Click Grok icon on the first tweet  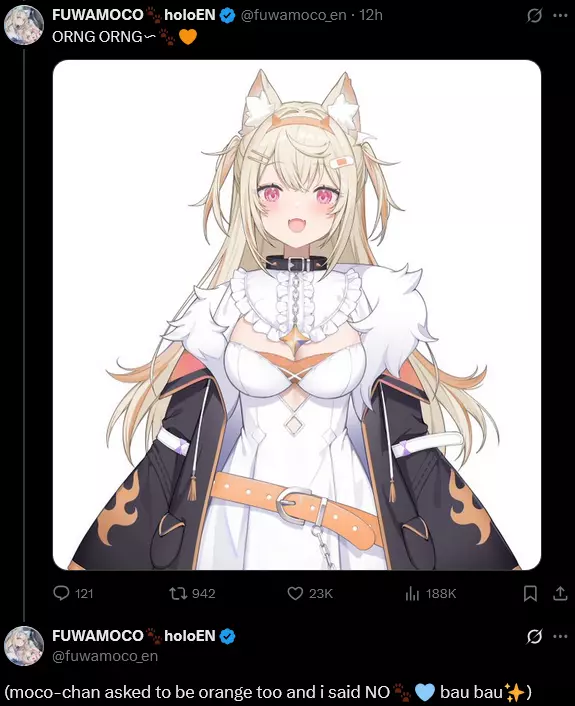(534, 16)
